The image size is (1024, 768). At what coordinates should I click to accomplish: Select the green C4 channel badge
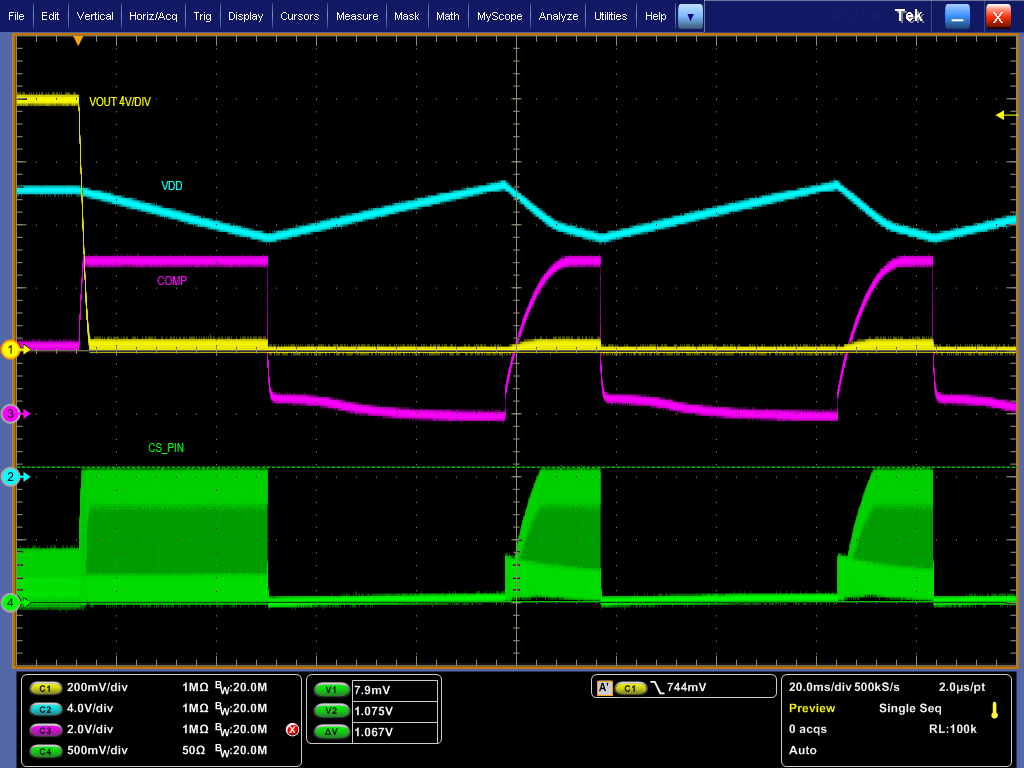(x=45, y=750)
